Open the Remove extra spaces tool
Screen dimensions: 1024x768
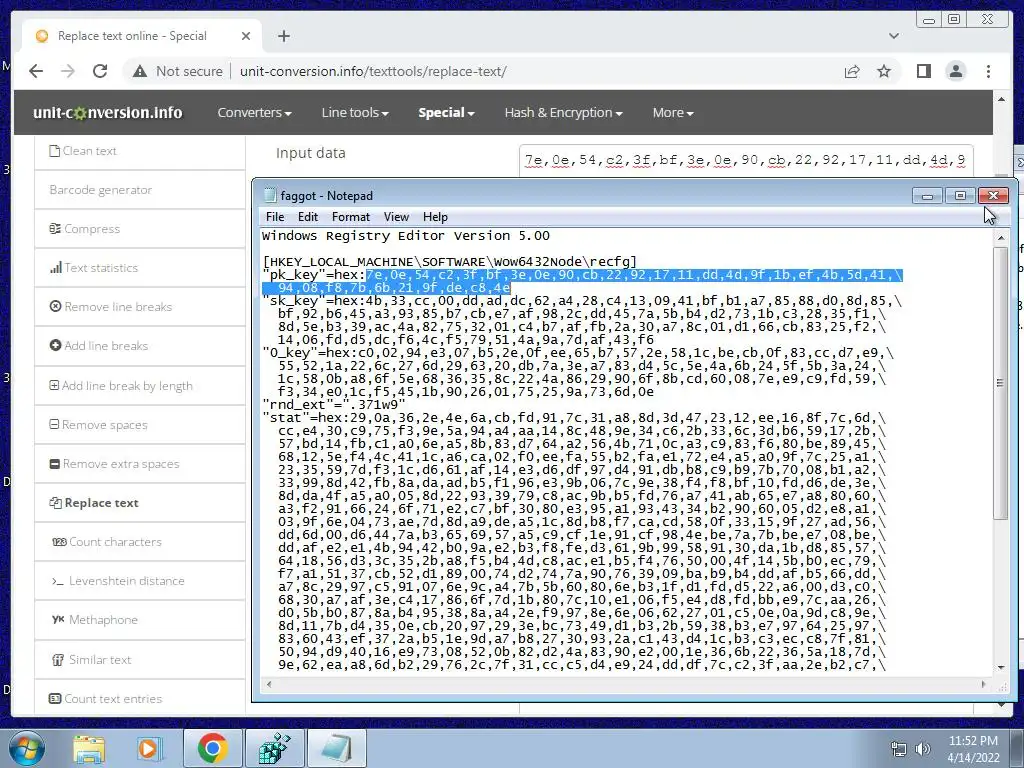[140, 464]
